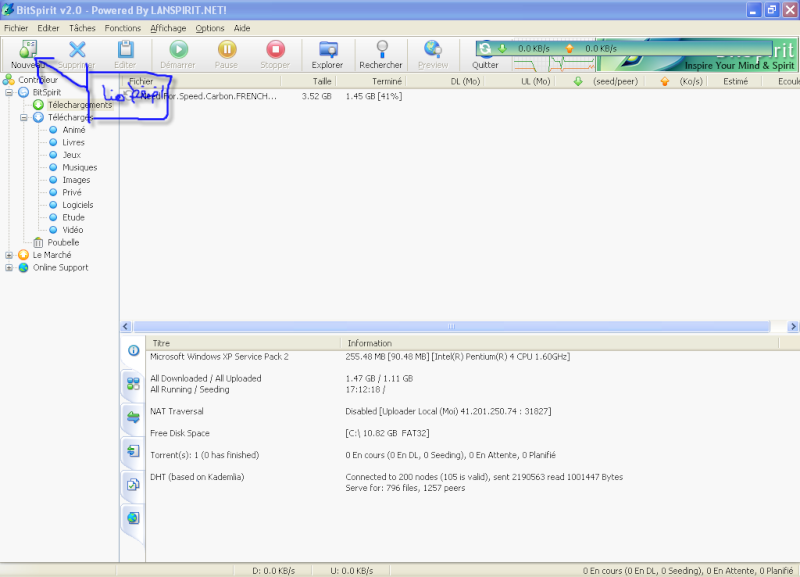Click the Pause toolbar icon
The image size is (800, 577).
227,49
